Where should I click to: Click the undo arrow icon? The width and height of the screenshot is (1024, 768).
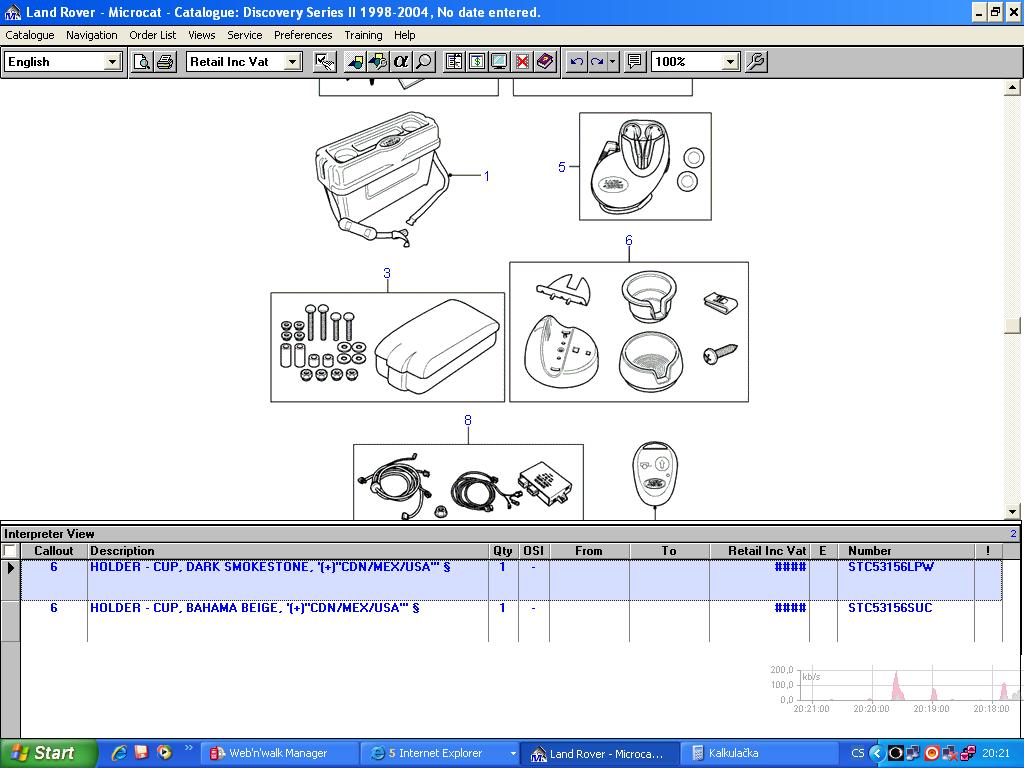coord(576,62)
